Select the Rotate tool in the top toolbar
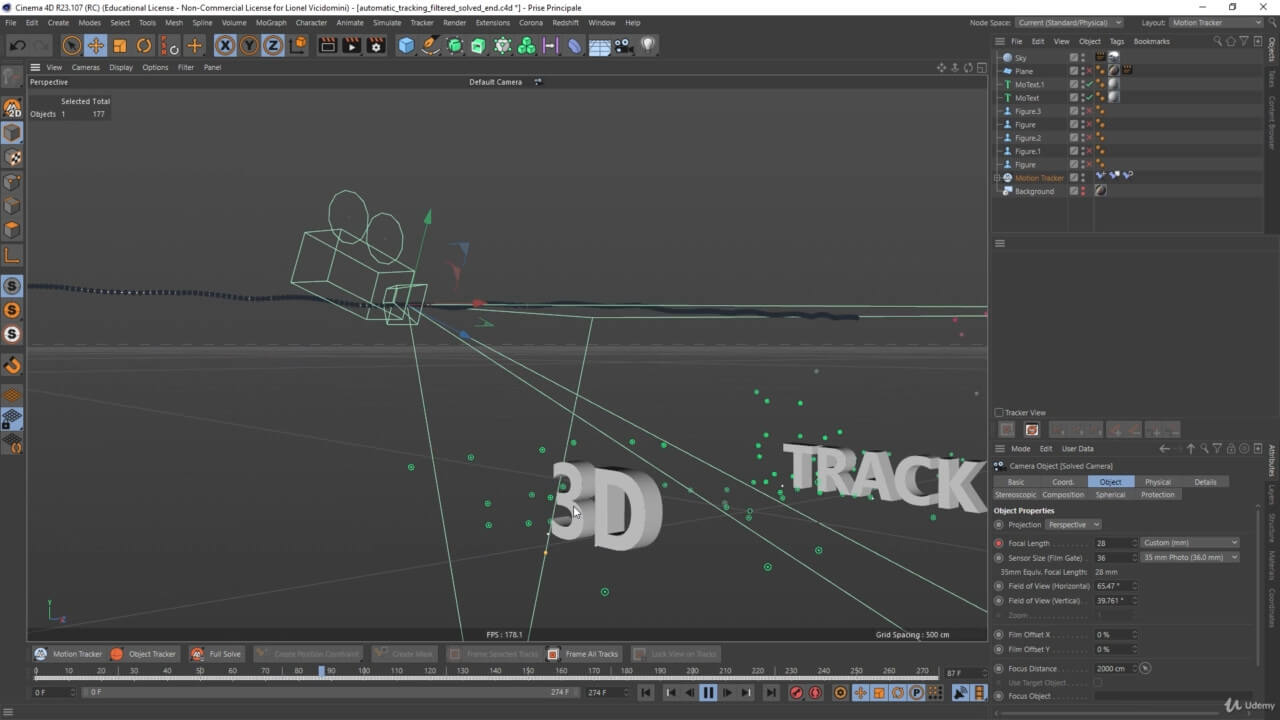This screenshot has height=720, width=1280. 144,45
